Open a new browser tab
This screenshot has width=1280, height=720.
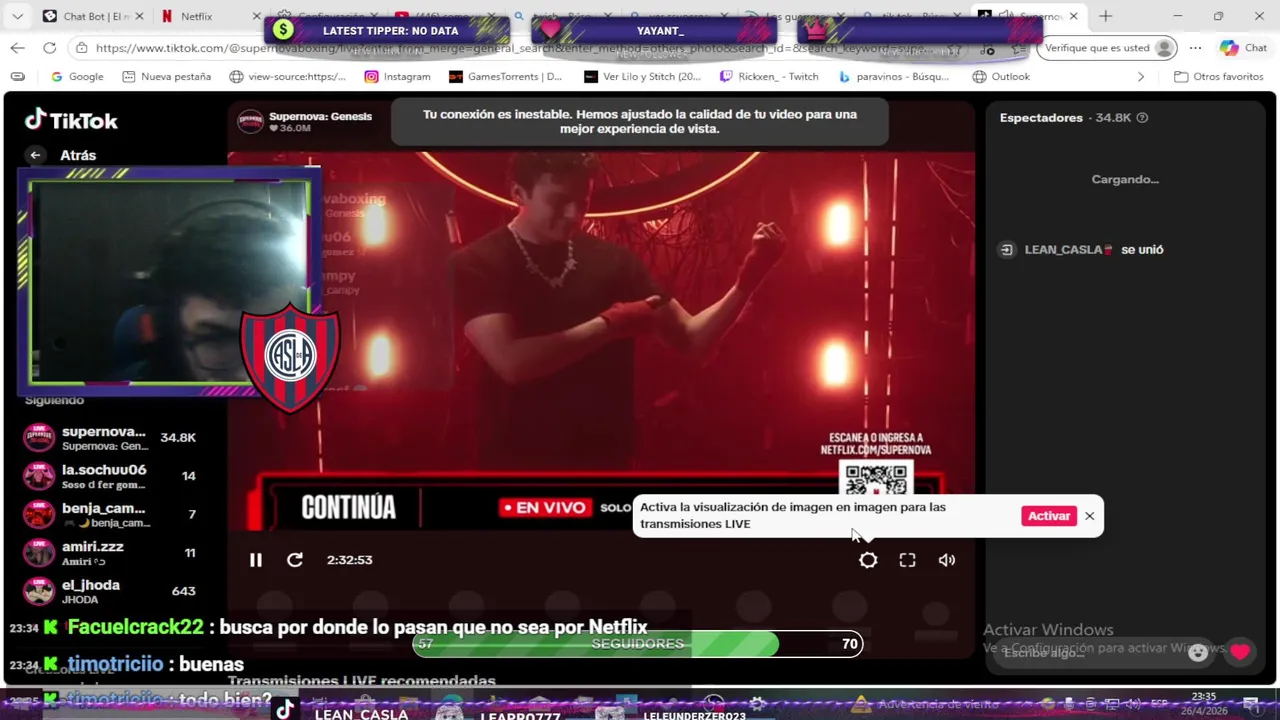pos(1105,16)
